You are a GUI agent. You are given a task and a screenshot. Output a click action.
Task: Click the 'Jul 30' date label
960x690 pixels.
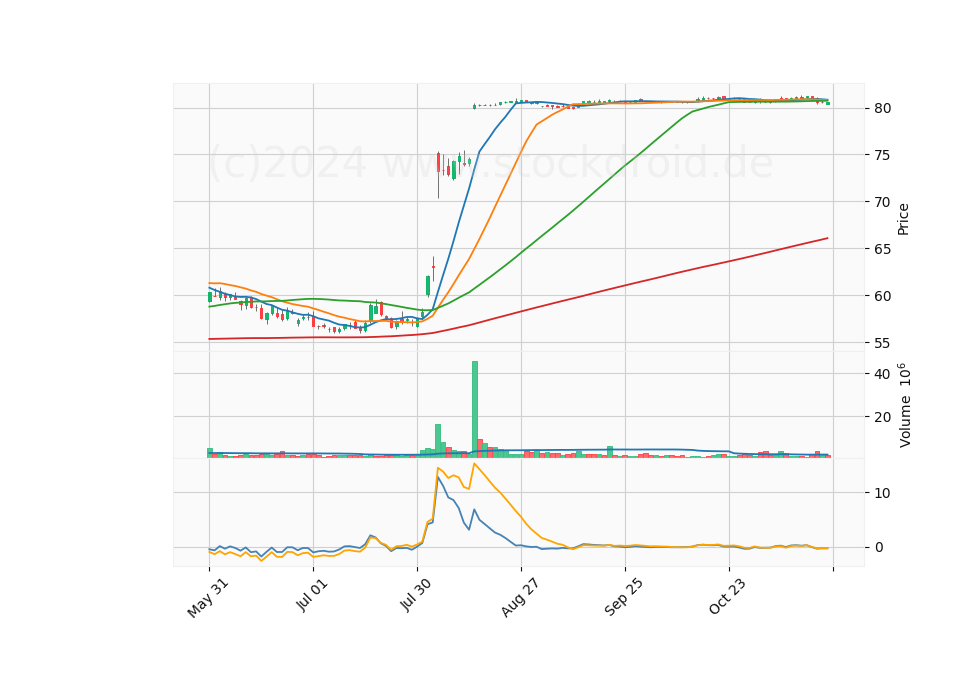point(415,594)
